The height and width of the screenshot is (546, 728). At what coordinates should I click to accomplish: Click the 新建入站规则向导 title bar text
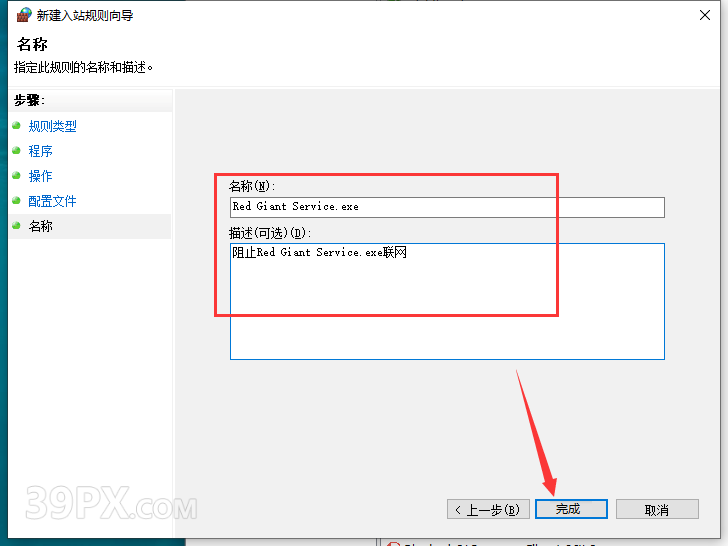coord(85,15)
